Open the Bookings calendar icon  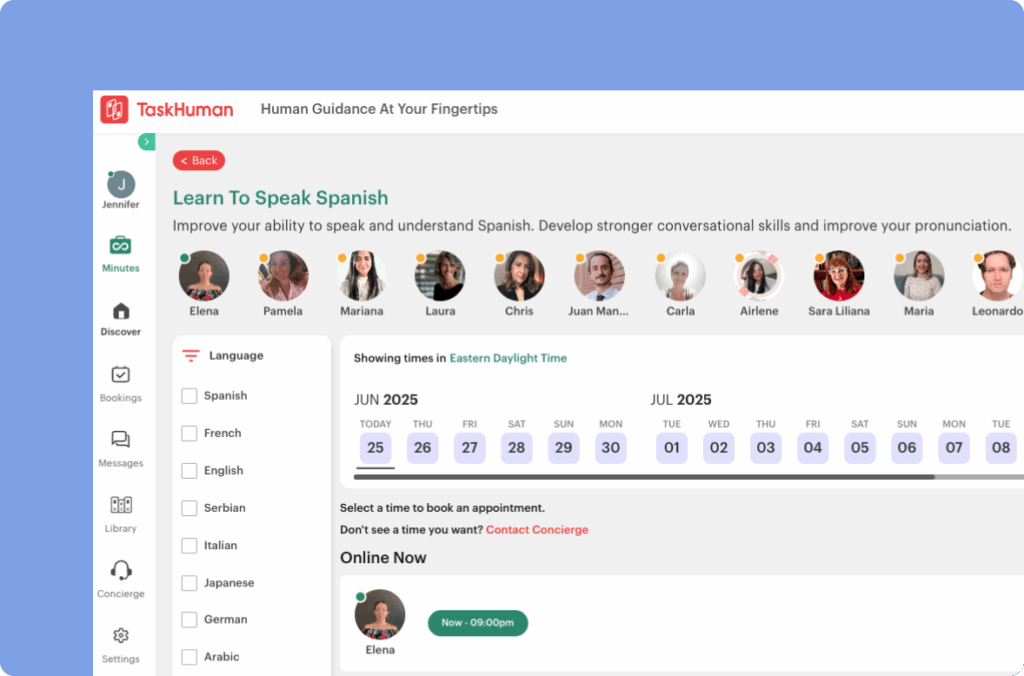click(120, 375)
